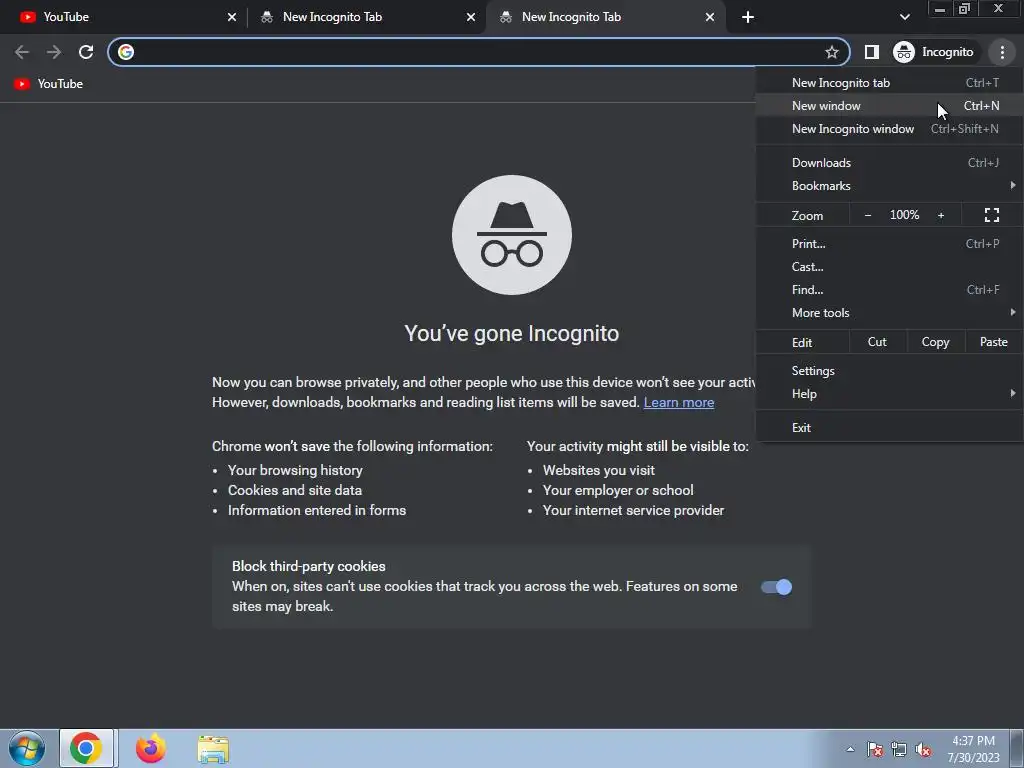The height and width of the screenshot is (768, 1024).
Task: Select New Incognito window menu entry
Action: [889, 129]
